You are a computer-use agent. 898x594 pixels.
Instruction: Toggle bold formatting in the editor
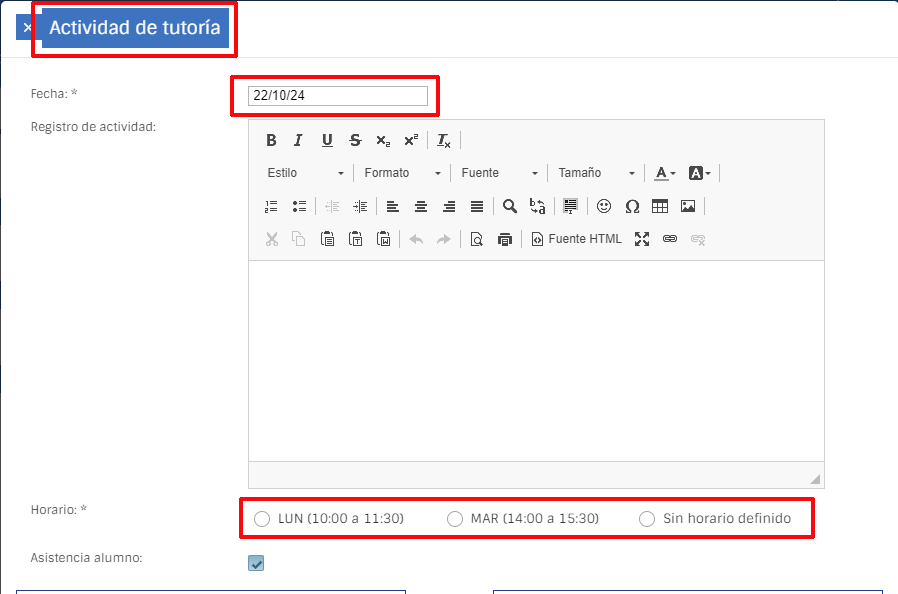(x=271, y=140)
